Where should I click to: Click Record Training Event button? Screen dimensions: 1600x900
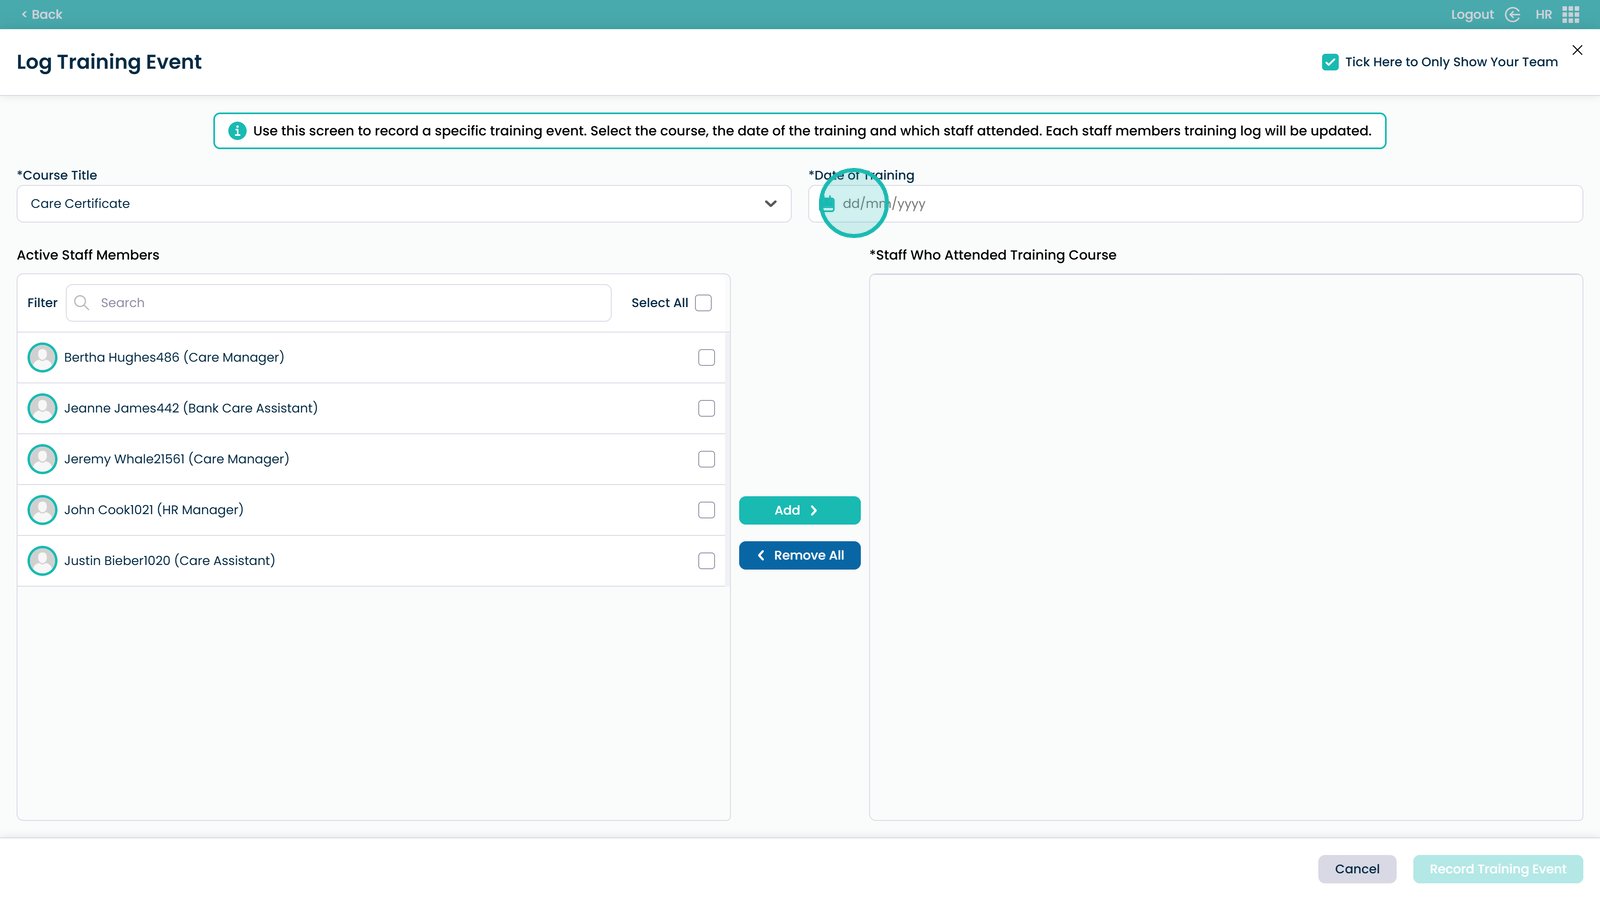point(1498,869)
